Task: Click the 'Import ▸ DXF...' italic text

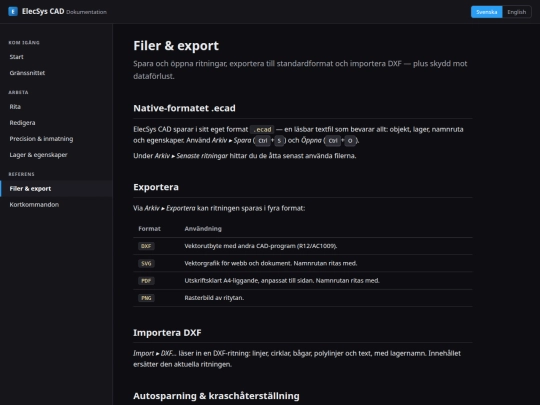Action: [155, 353]
